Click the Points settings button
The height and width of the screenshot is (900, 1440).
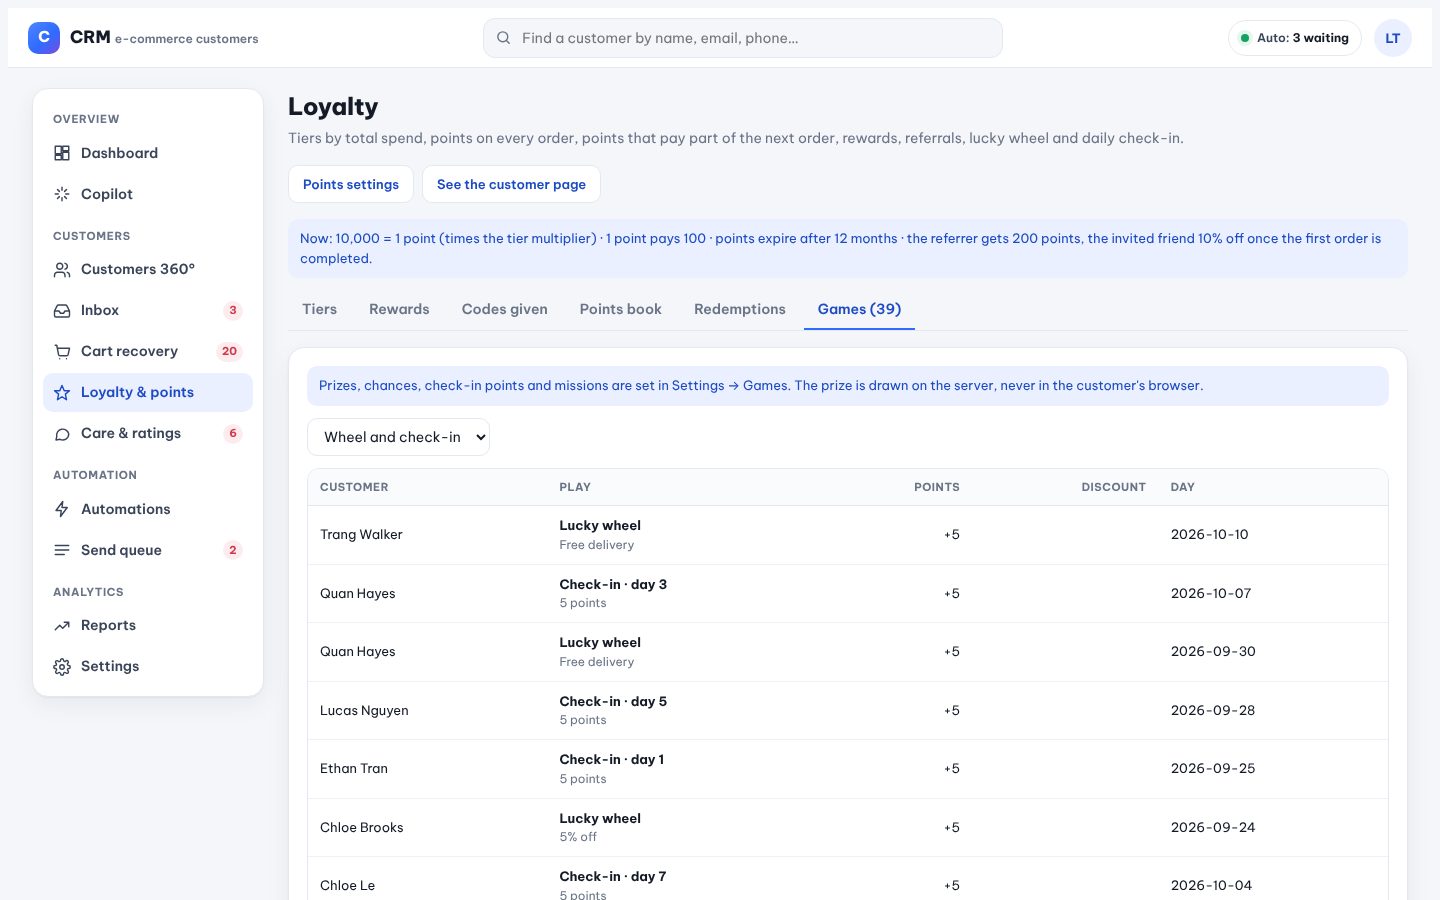click(351, 184)
